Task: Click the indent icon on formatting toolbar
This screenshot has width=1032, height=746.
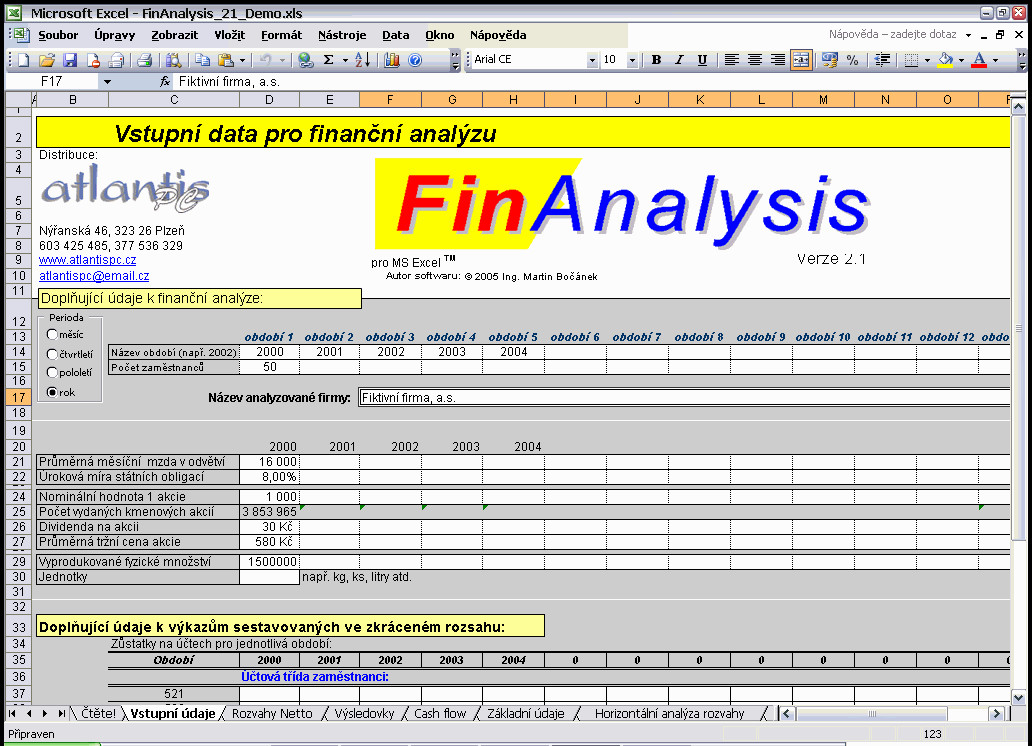Action: tap(882, 60)
